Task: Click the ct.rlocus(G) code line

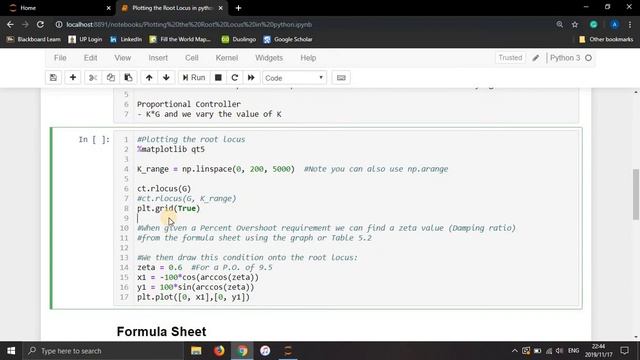Action: coord(164,189)
